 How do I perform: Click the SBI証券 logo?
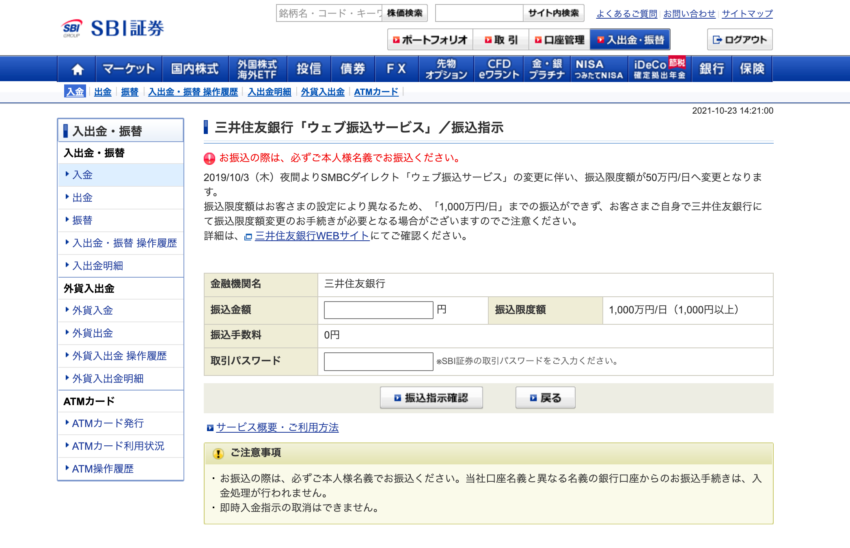pyautogui.click(x=113, y=28)
